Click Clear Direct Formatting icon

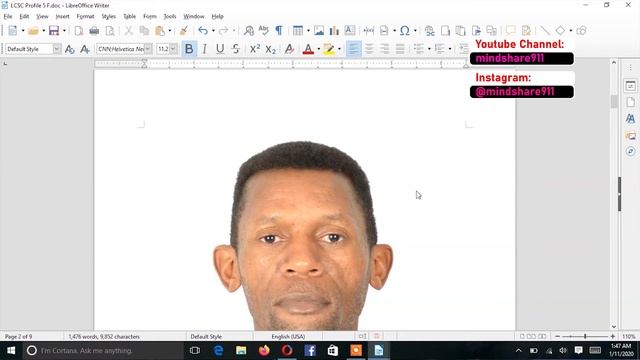(x=289, y=49)
